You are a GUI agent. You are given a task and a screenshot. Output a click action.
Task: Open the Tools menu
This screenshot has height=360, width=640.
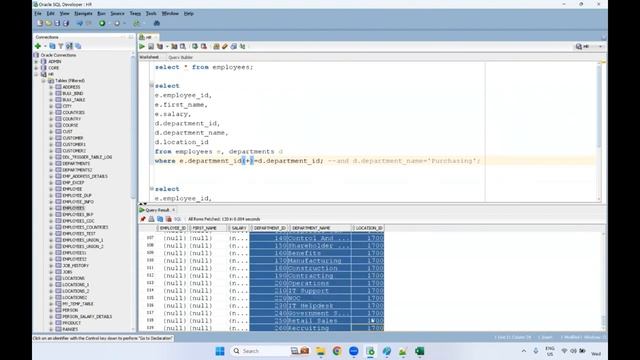151,13
